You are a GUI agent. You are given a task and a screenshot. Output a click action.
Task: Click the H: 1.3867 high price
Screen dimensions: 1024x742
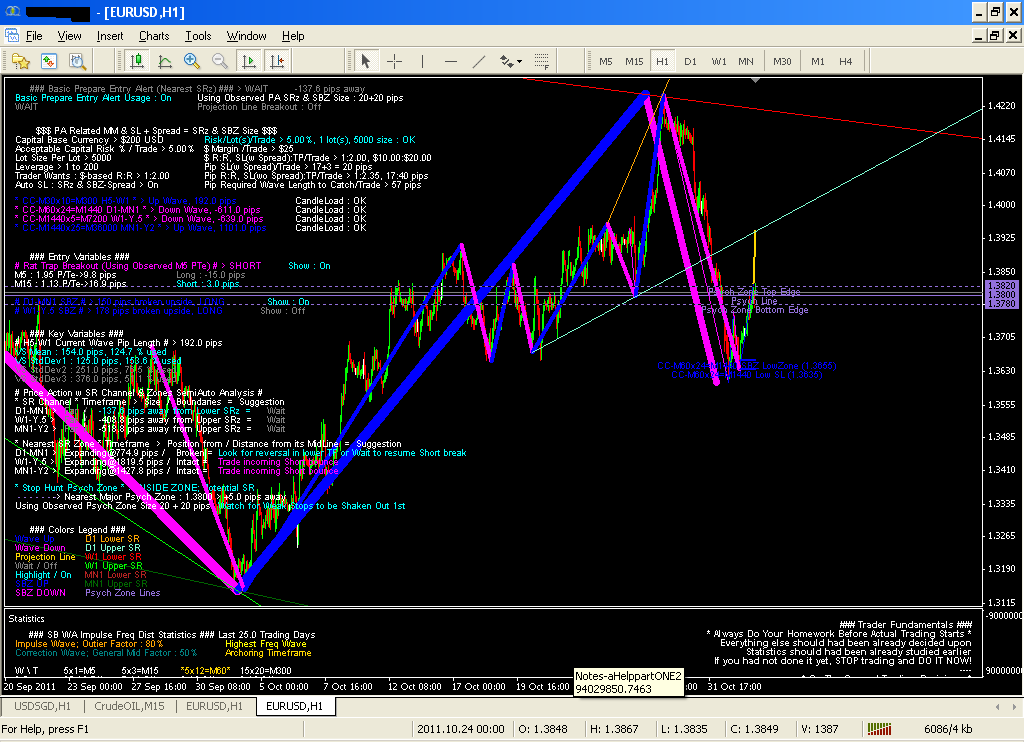click(x=614, y=729)
